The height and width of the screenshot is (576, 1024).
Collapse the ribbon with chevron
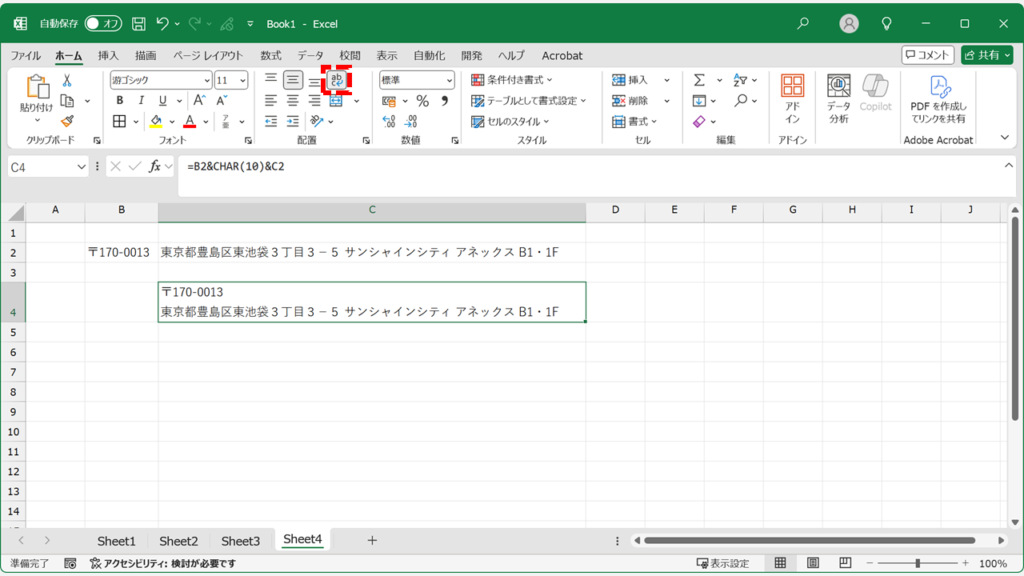pyautogui.click(x=1004, y=137)
